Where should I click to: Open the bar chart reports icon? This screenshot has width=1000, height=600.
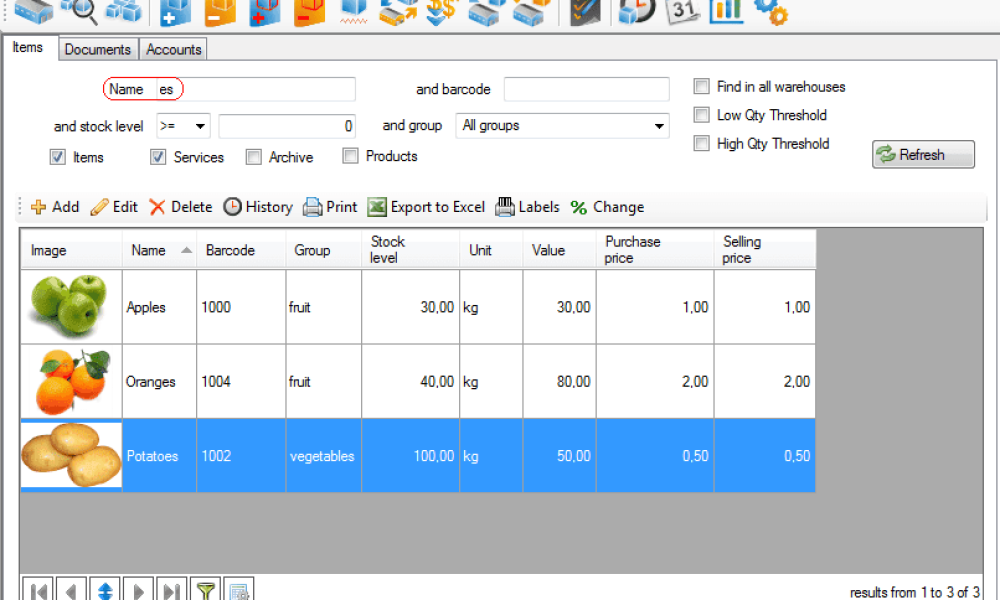726,11
